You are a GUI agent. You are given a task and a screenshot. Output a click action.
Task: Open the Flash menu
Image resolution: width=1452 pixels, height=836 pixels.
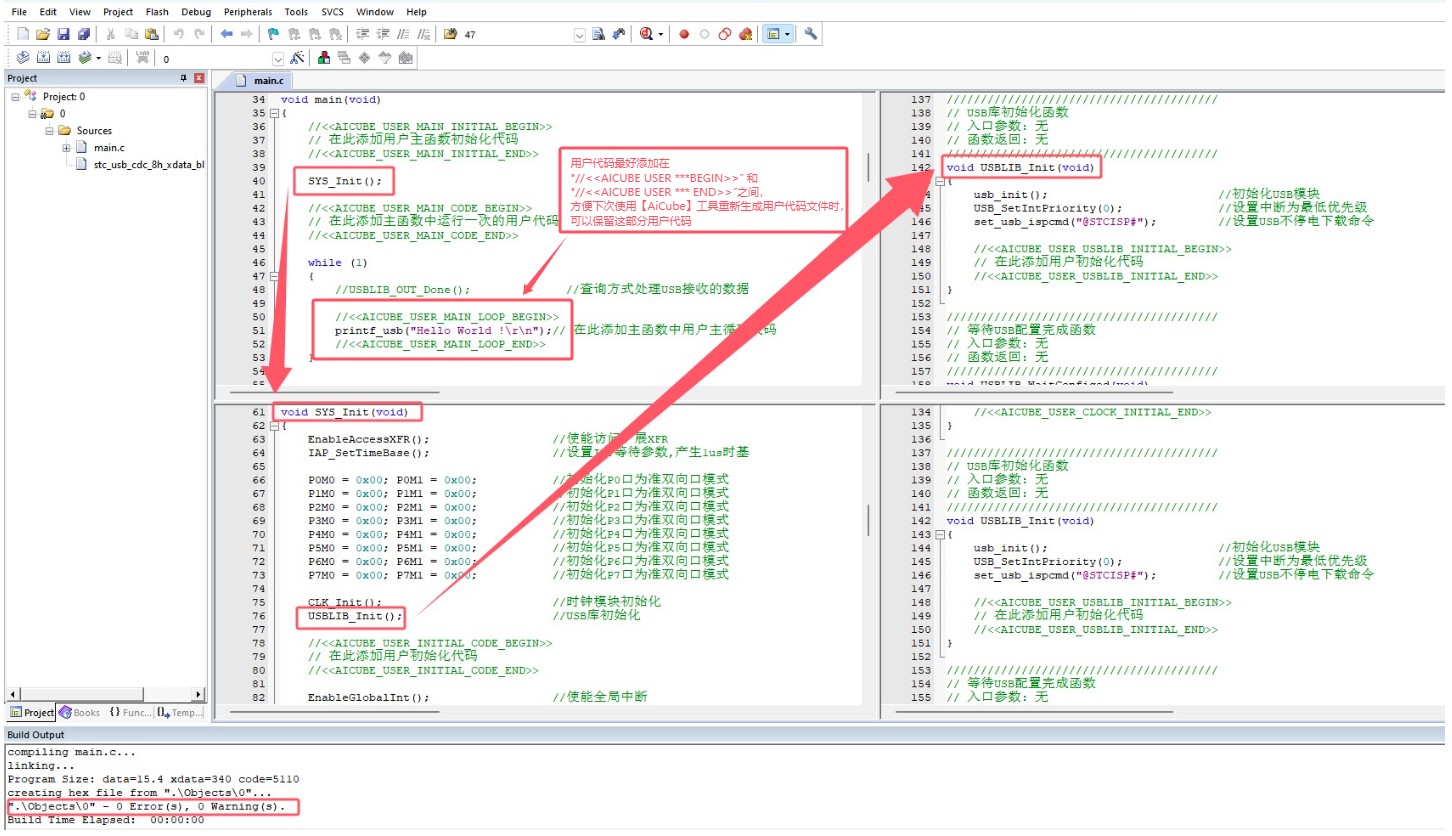click(x=157, y=12)
